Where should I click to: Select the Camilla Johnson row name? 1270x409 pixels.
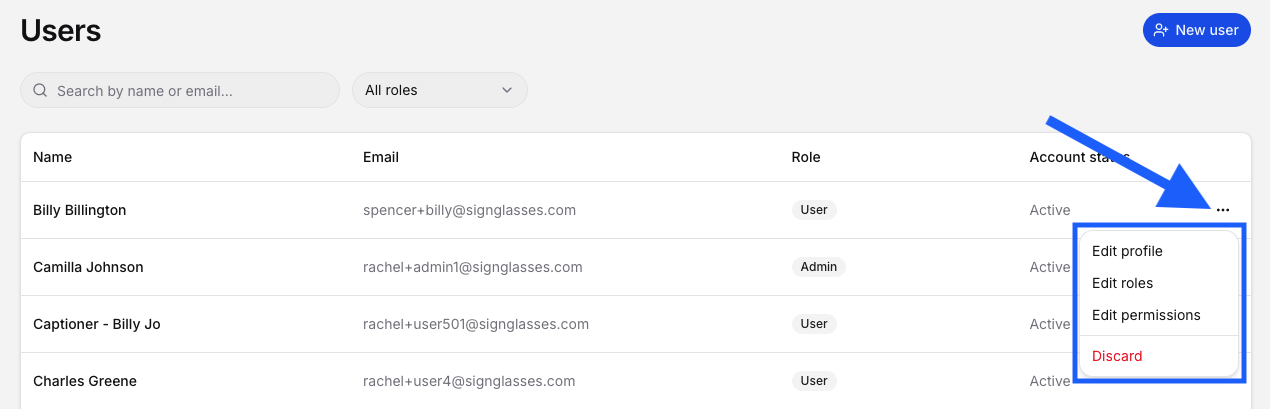click(x=88, y=267)
